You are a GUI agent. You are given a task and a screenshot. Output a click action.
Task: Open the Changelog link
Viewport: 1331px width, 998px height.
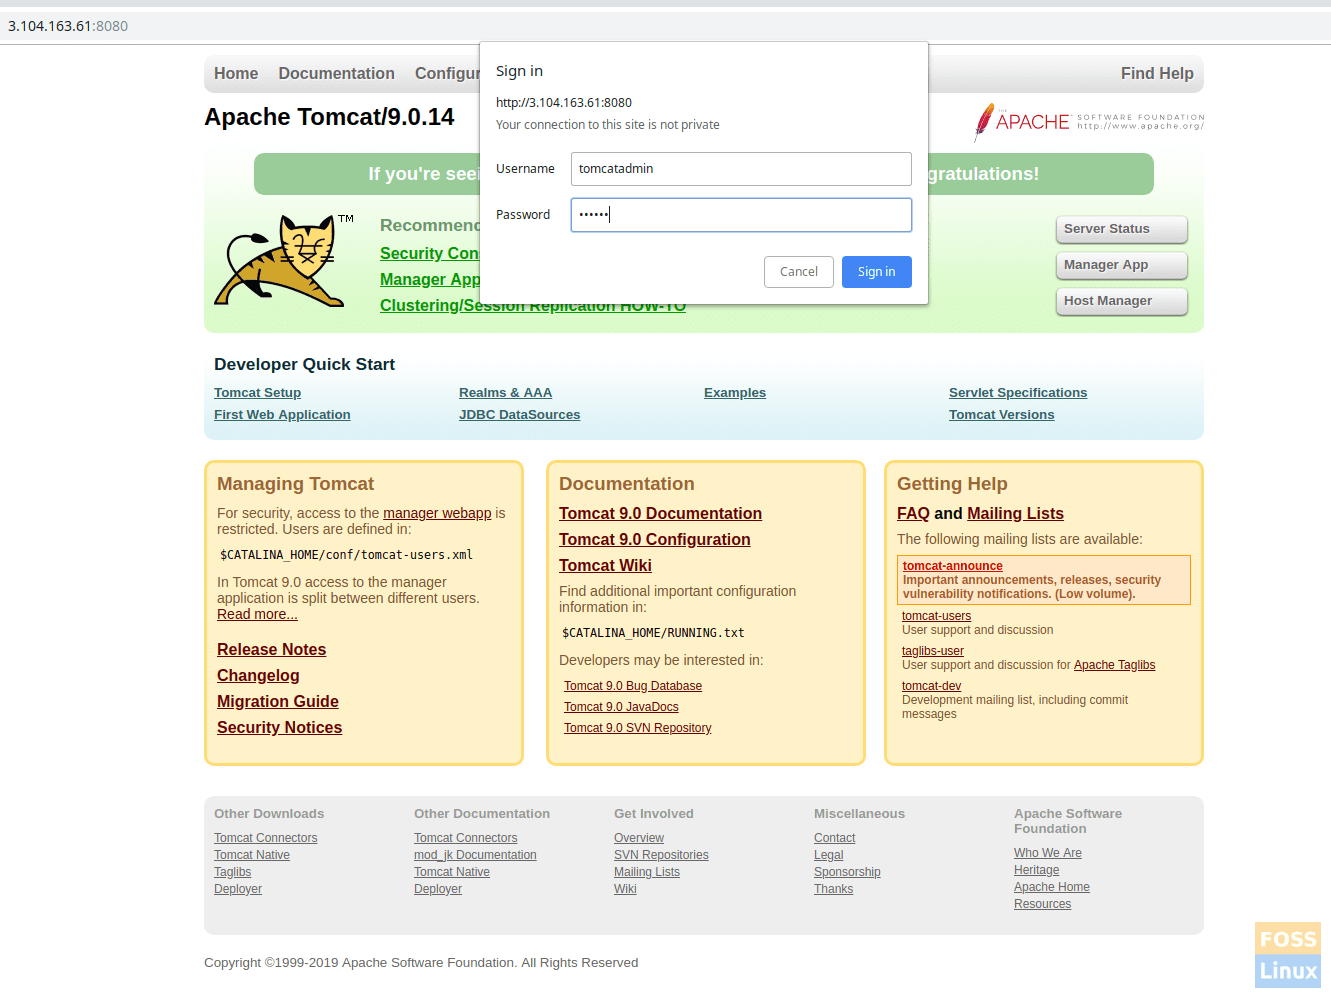tap(258, 676)
